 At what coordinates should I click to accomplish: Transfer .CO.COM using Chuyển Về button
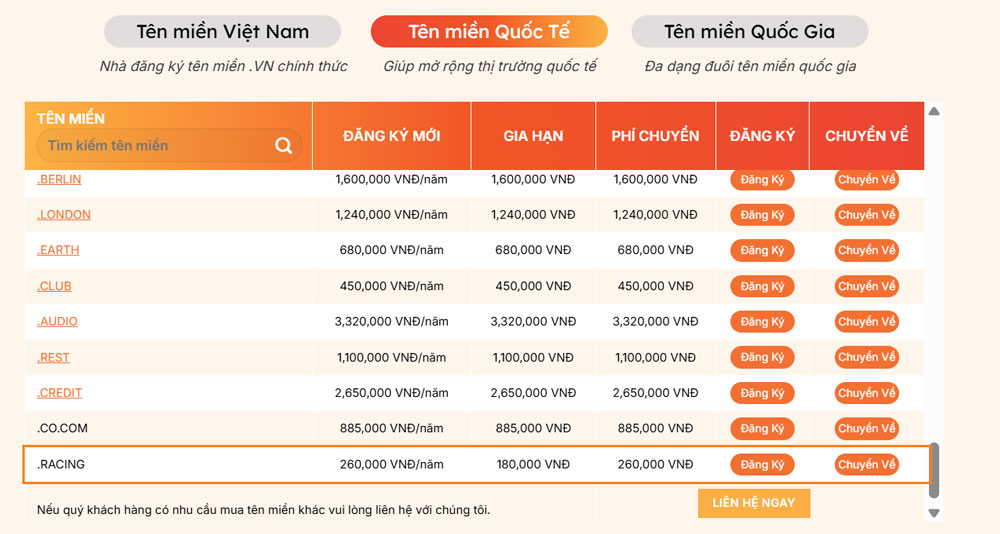867,429
